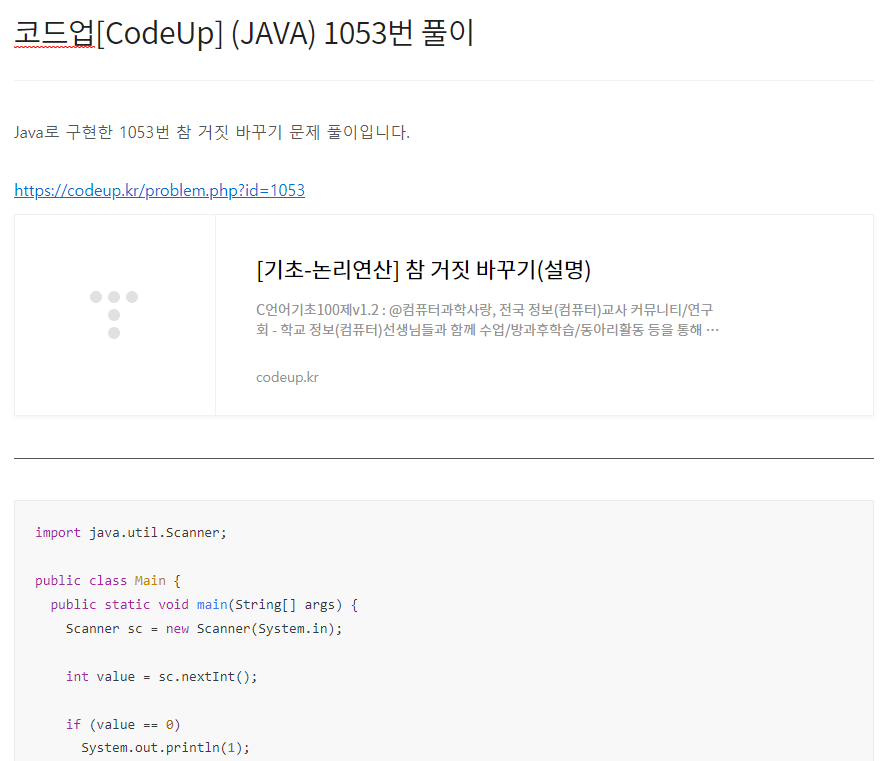Click the link card description starting C언어기초100제v1.2
Image resolution: width=887 pixels, height=761 pixels.
point(488,320)
